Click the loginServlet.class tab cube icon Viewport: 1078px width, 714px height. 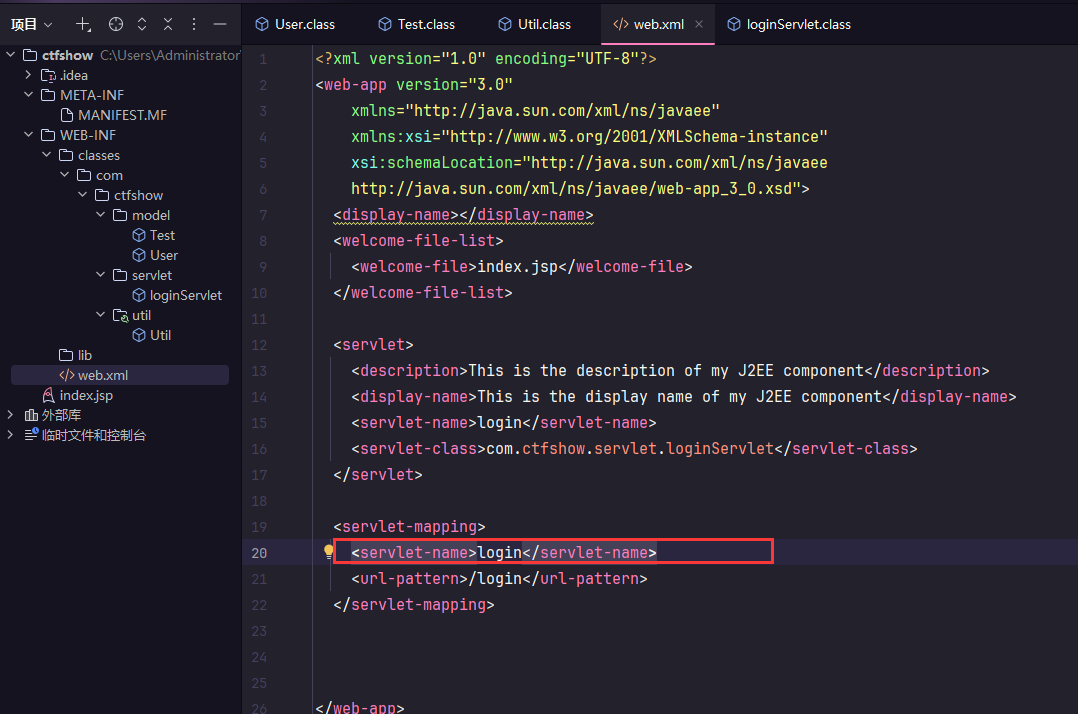pos(734,24)
